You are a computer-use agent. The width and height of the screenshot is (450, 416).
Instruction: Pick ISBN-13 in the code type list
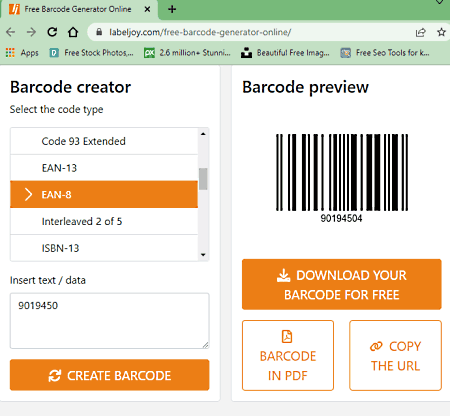coord(104,248)
